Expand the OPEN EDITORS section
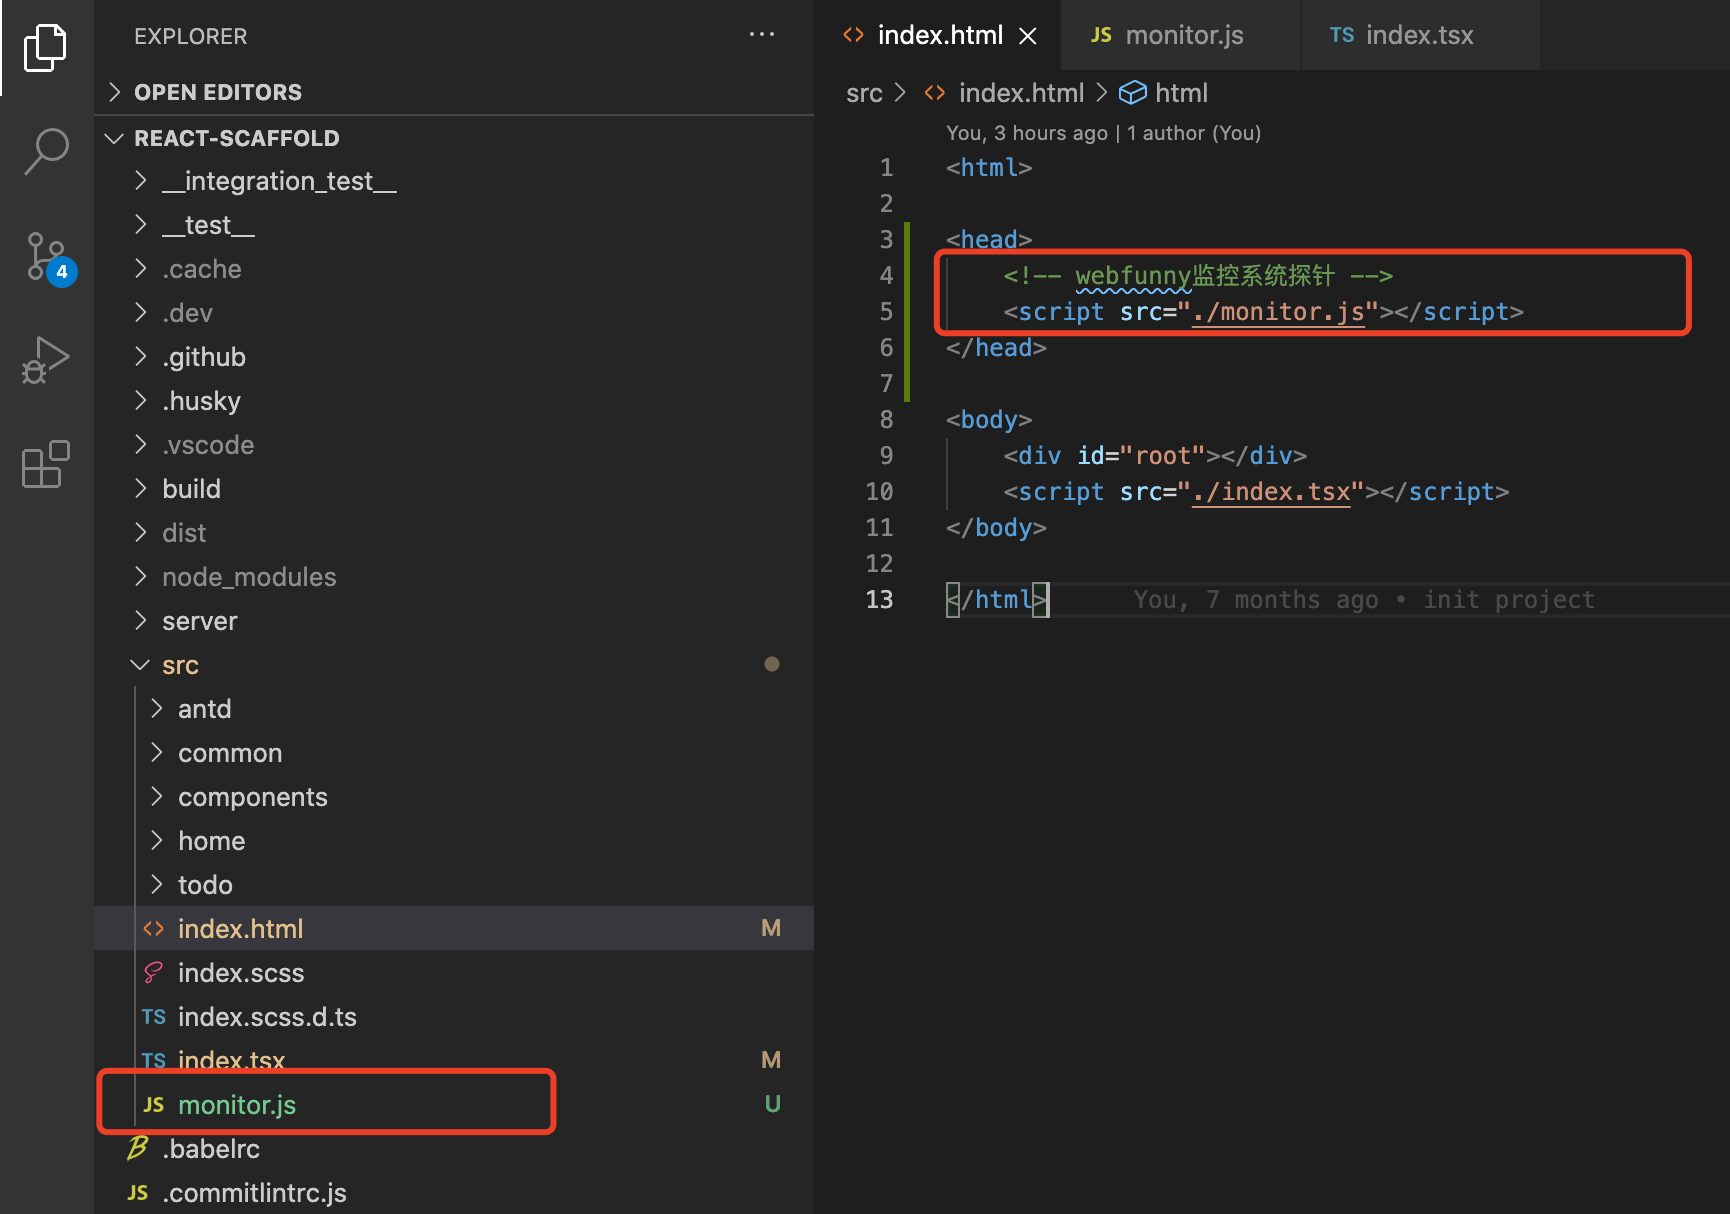Screen dimensions: 1730x1214 (217, 92)
